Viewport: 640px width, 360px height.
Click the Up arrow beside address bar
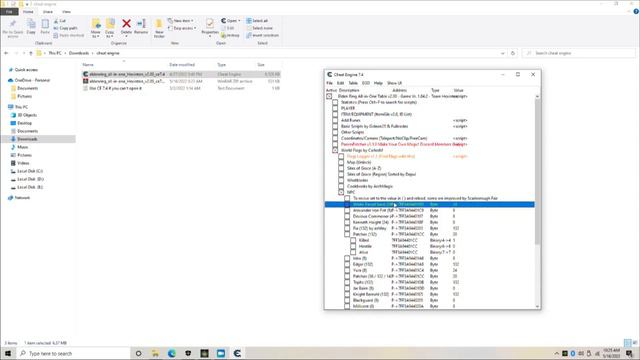pos(31,53)
